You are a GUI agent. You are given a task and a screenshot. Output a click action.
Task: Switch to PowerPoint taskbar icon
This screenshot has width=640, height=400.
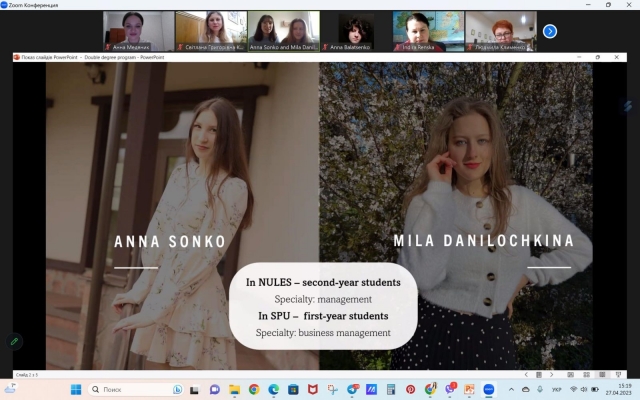click(469, 389)
